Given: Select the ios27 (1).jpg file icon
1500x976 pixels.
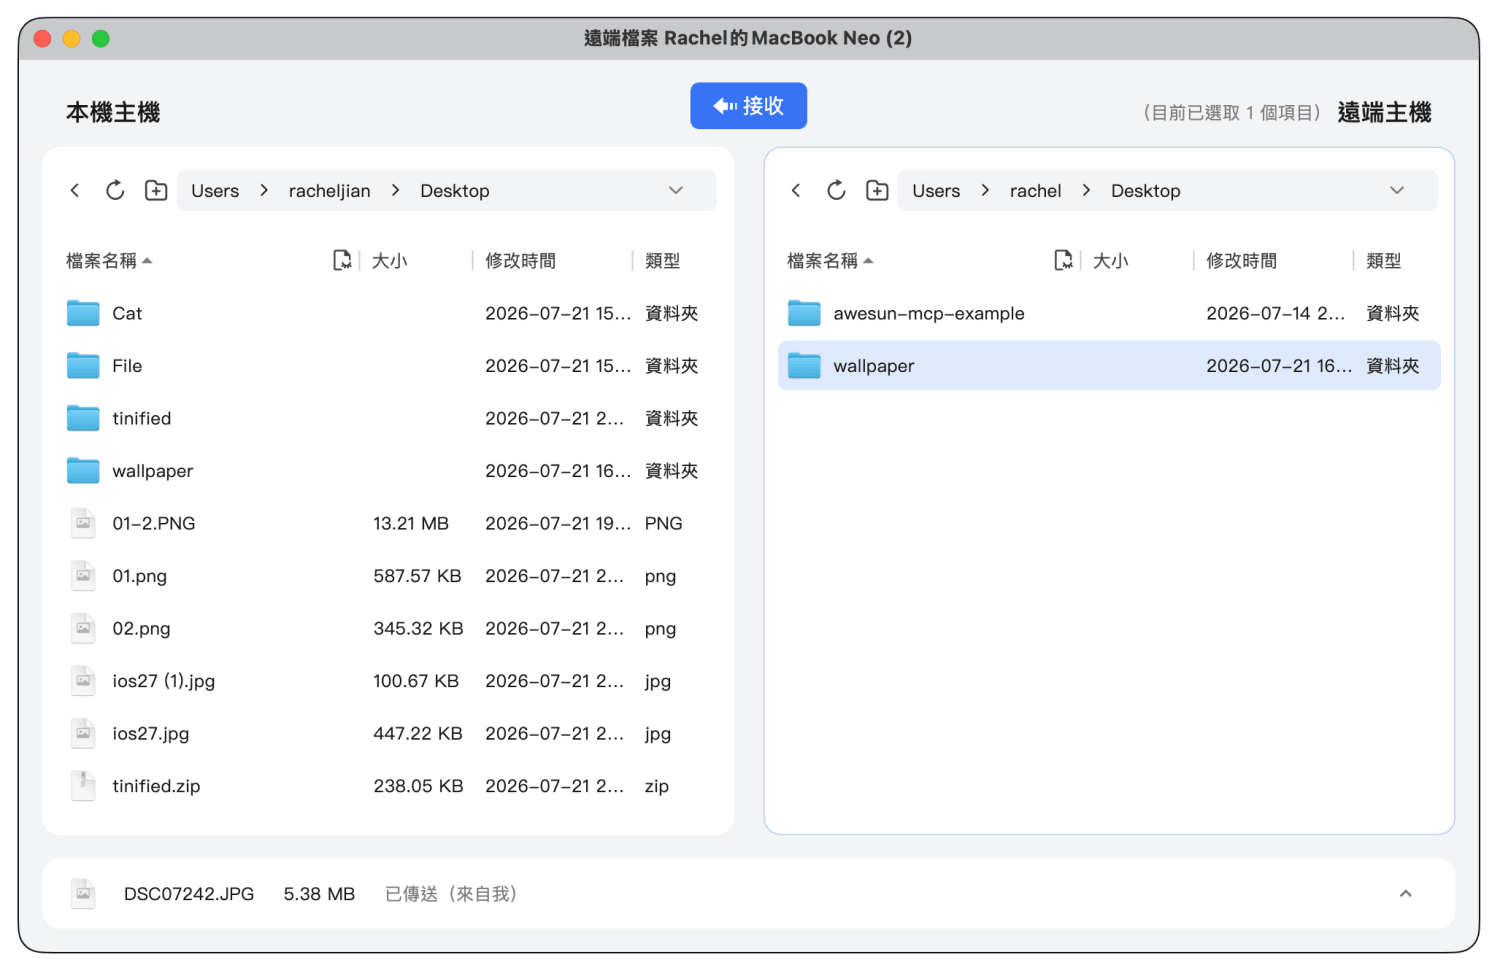Looking at the screenshot, I should coord(83,681).
